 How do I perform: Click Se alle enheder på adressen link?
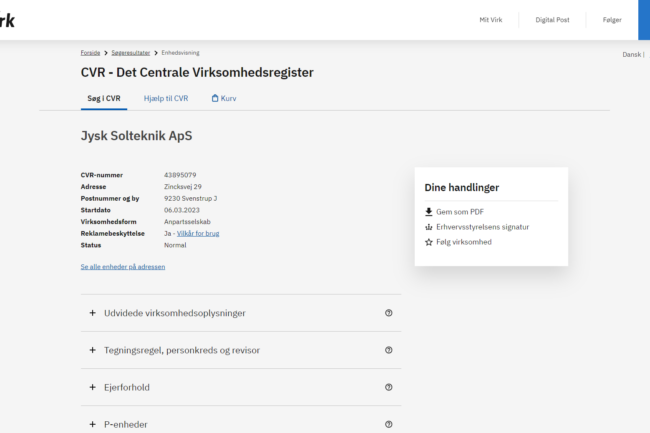(x=123, y=267)
